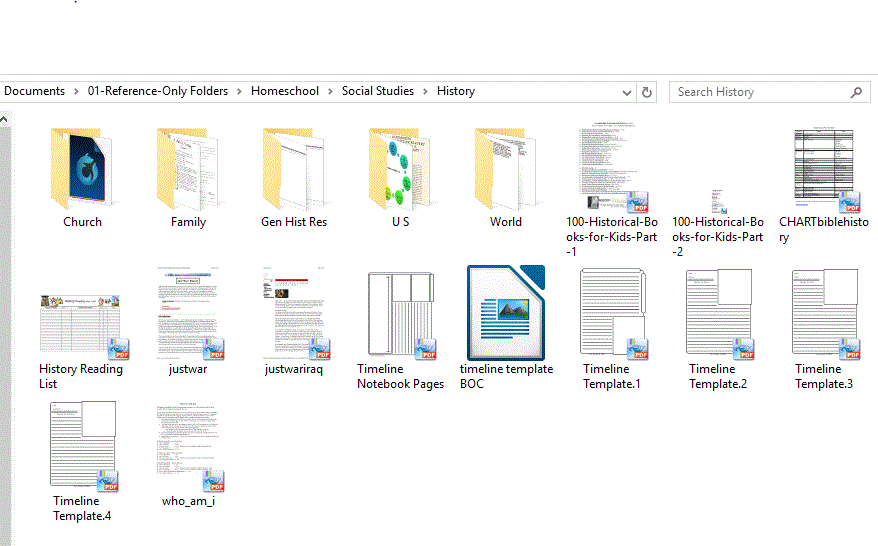Click the scroll up arrow on left pane
This screenshot has height=546, width=878.
pos(4,120)
